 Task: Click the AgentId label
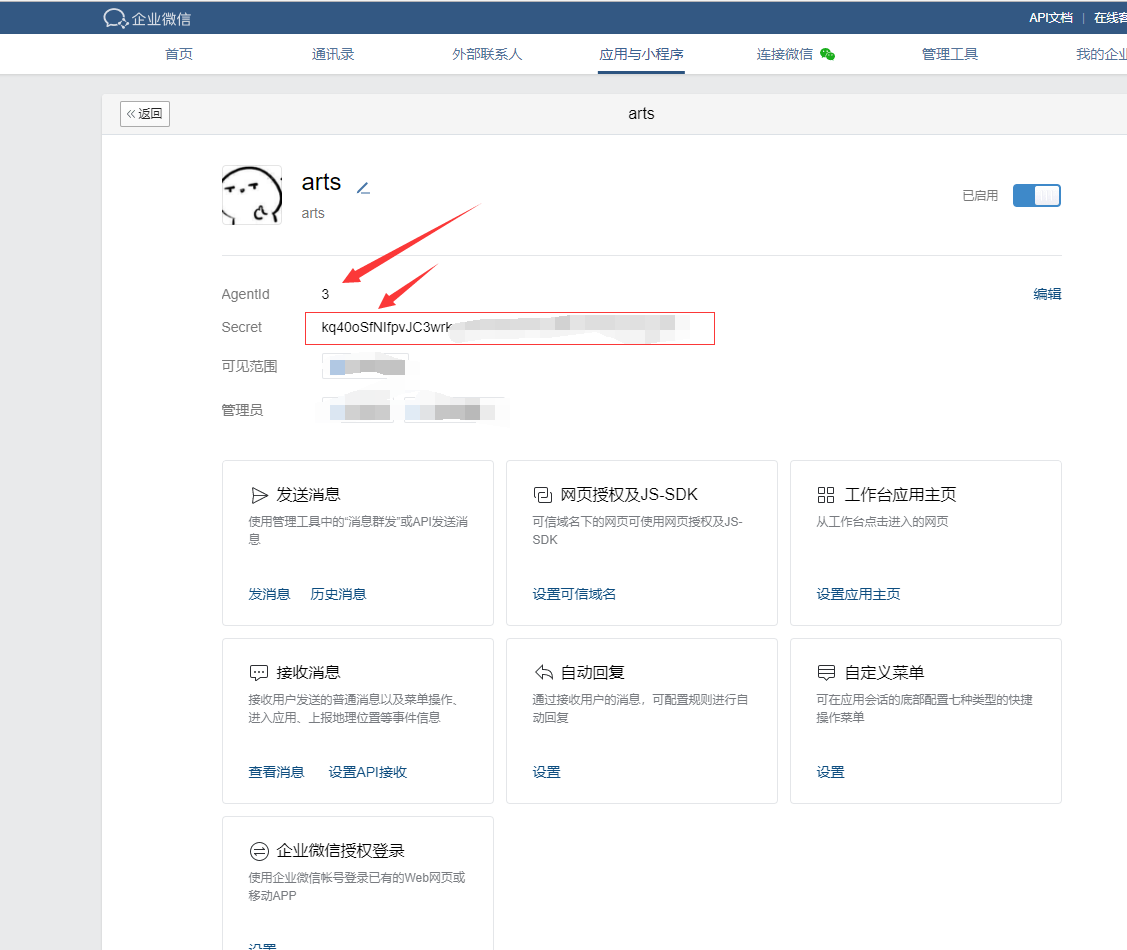tap(245, 295)
